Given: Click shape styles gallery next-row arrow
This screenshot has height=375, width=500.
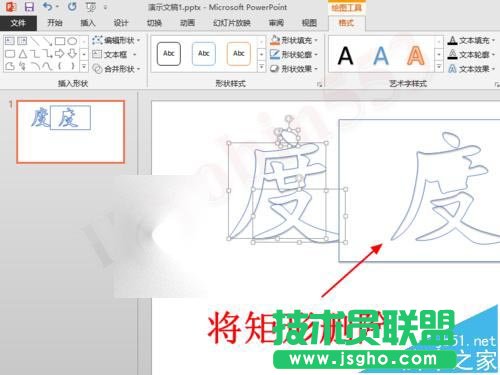Looking at the screenshot, I should point(262,54).
